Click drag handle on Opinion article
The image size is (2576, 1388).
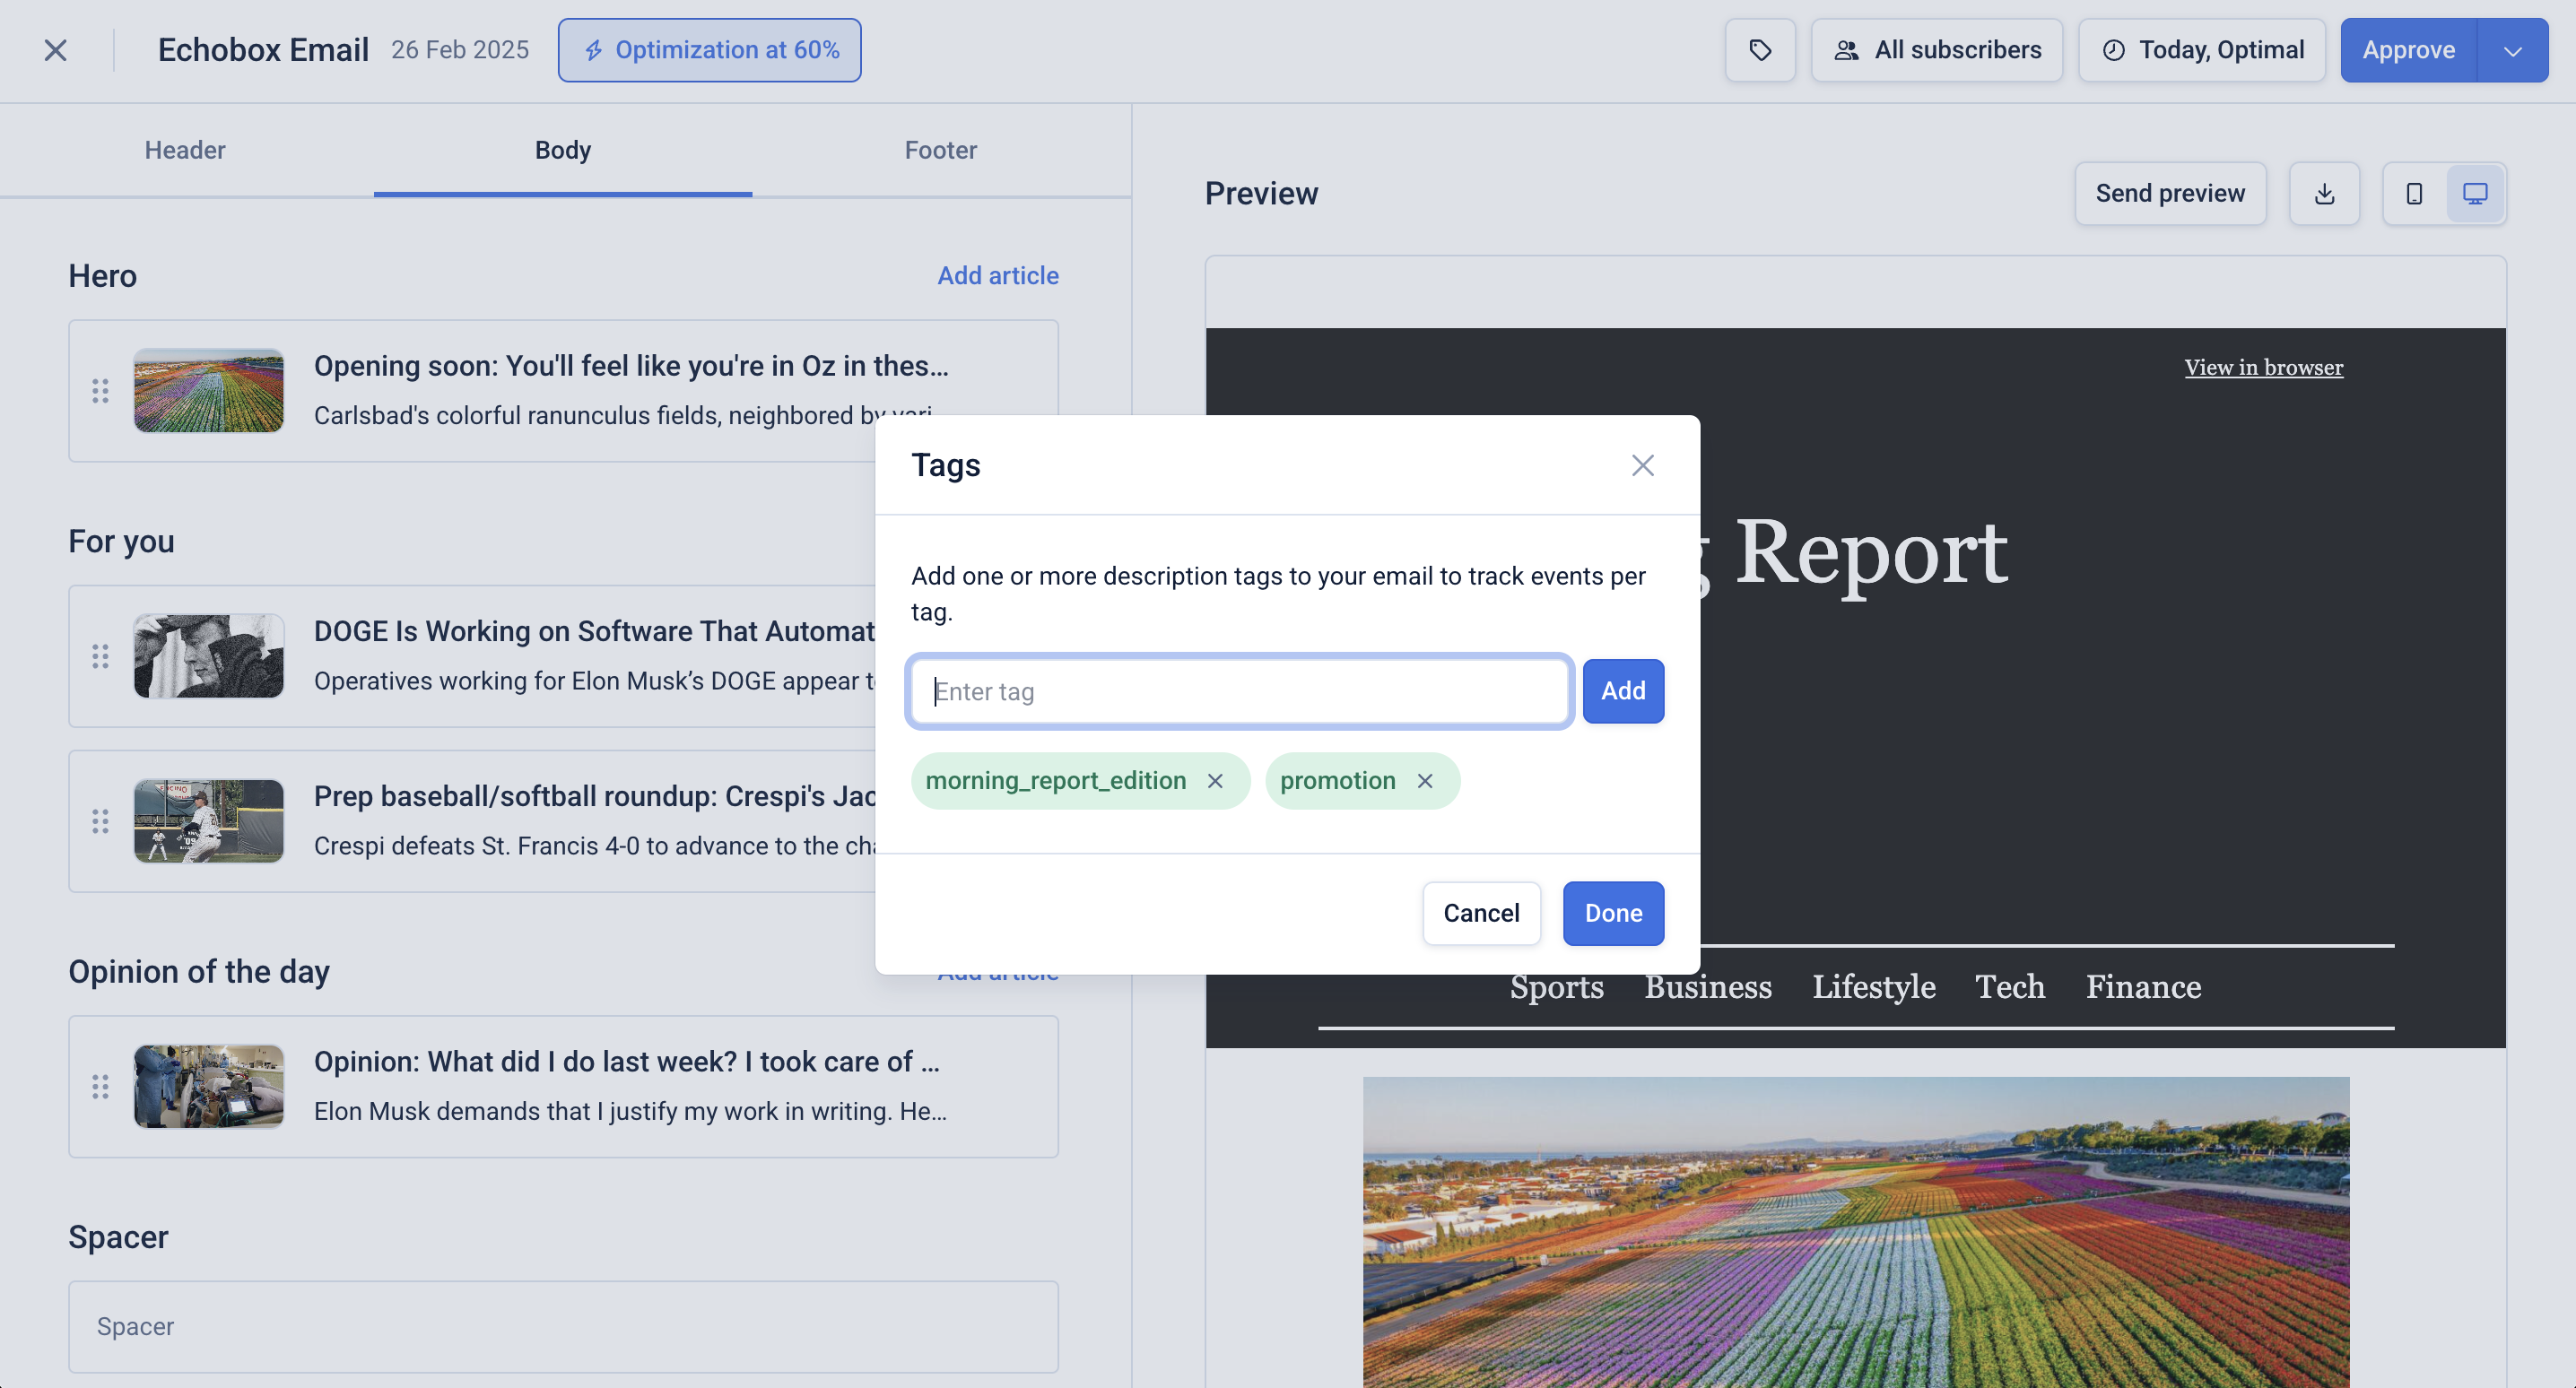100,1087
